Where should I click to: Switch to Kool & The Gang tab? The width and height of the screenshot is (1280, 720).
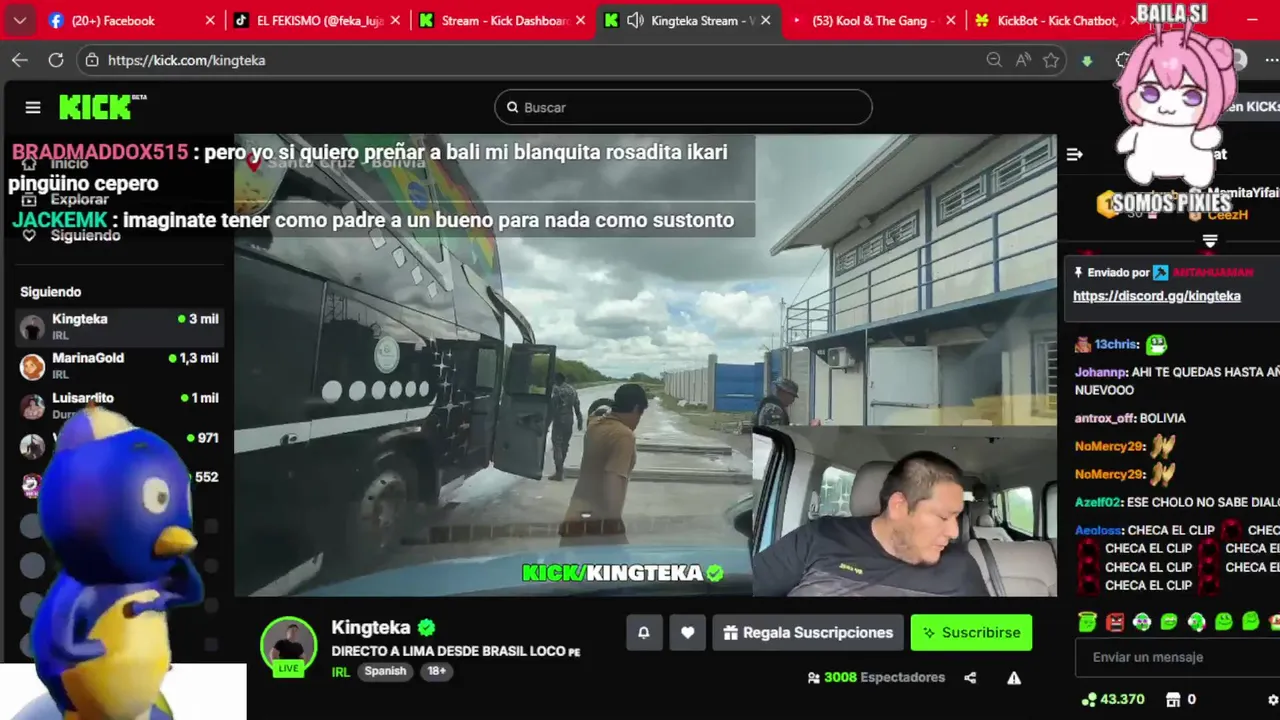click(873, 20)
